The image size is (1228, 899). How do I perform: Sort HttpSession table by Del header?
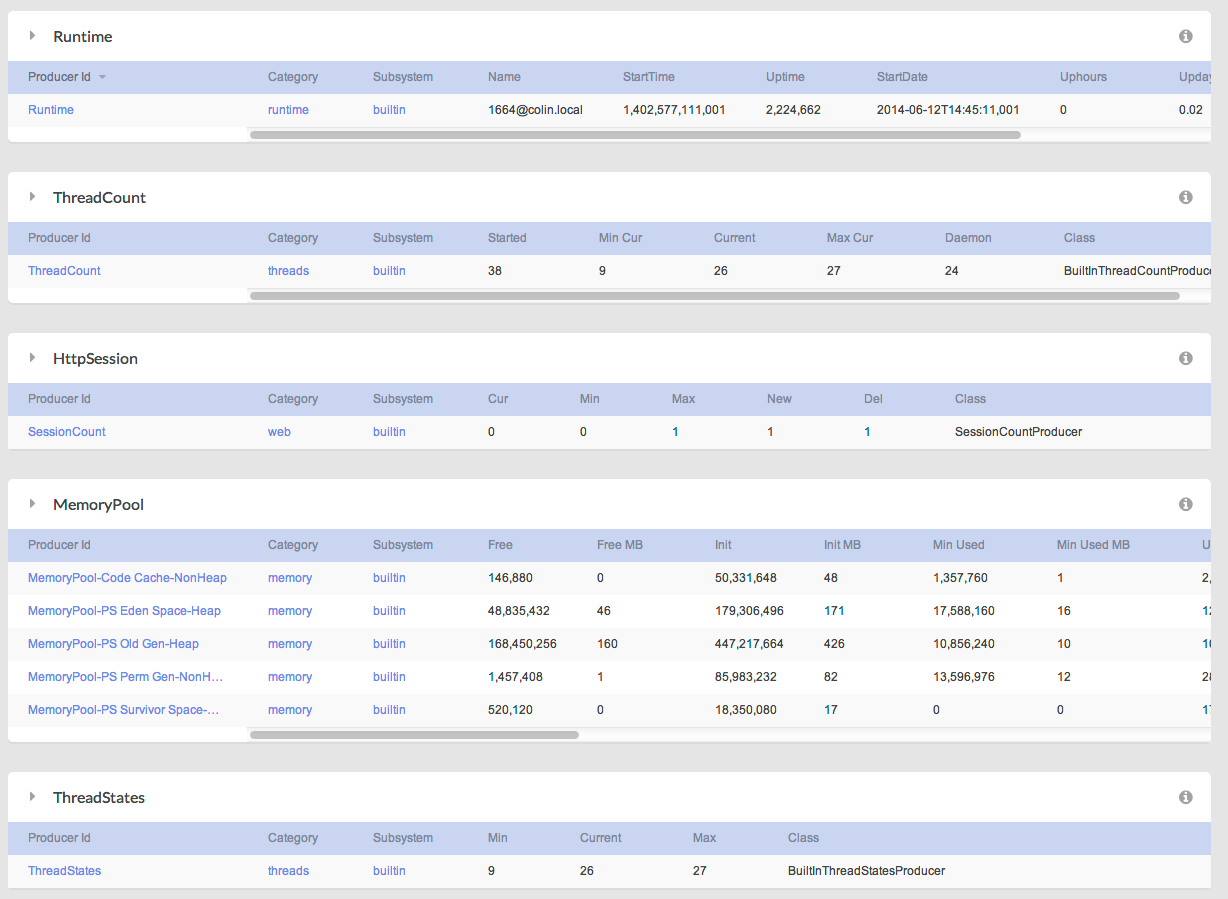click(873, 399)
